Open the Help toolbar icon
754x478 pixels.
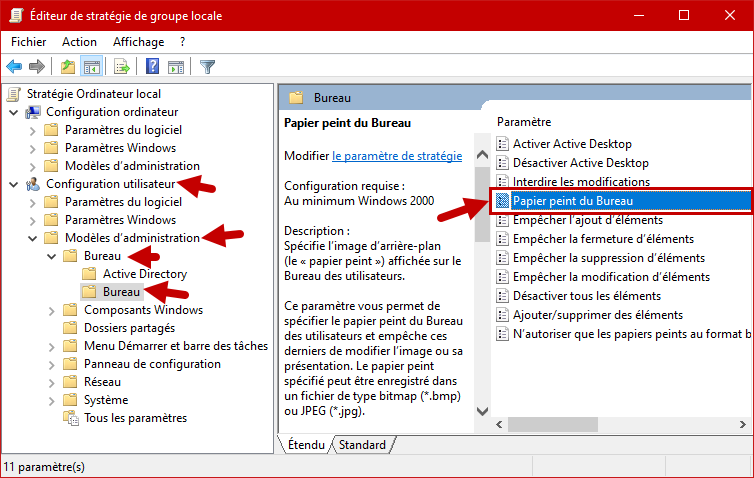pyautogui.click(x=152, y=66)
